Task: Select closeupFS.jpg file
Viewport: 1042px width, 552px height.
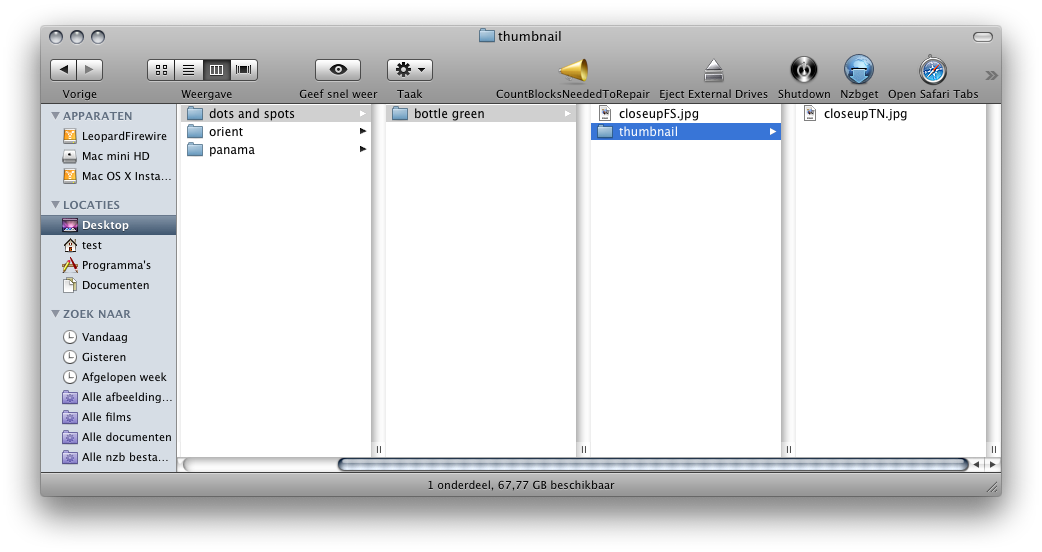Action: (685, 114)
